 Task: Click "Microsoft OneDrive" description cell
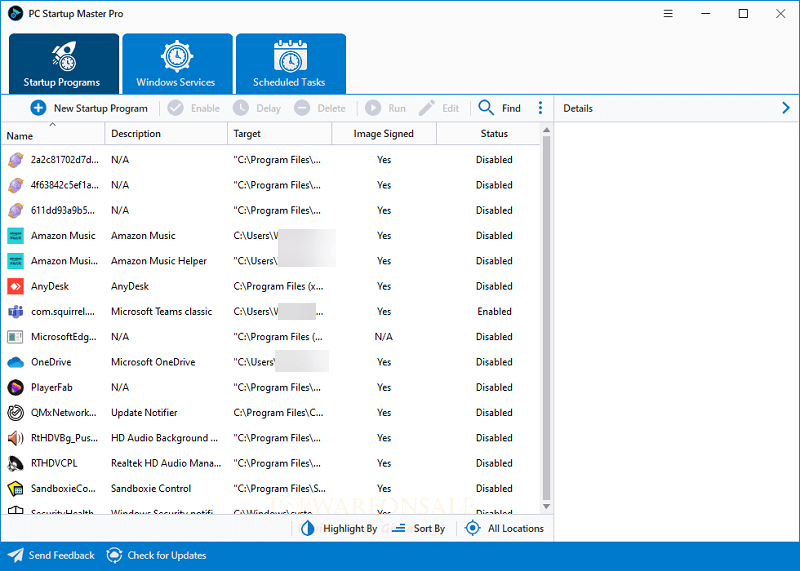[153, 362]
